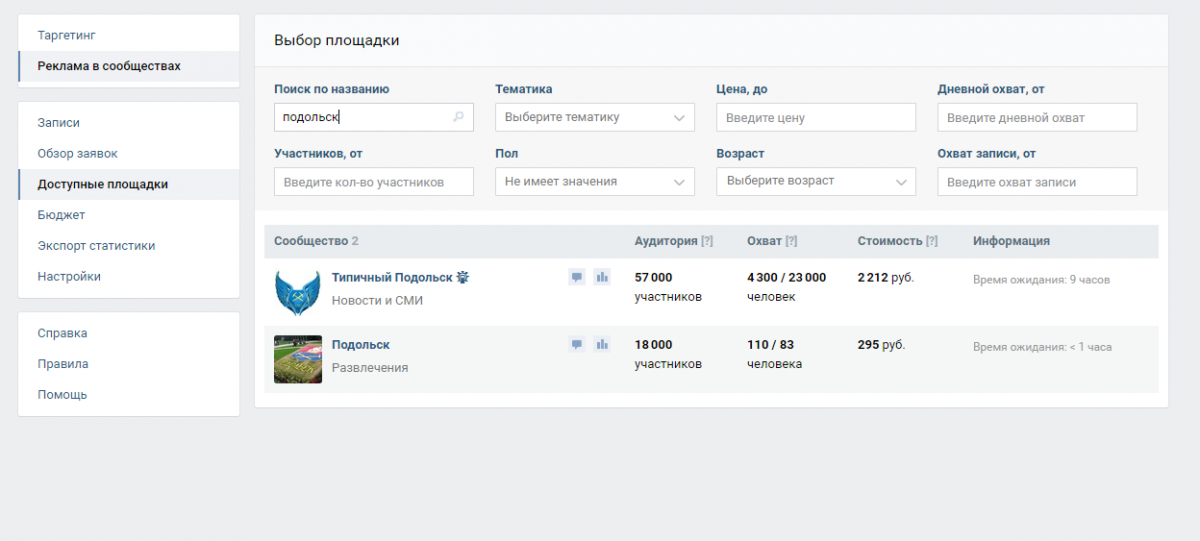This screenshot has height=541, width=1200.
Task: Expand the Возраст dropdown
Action: (x=815, y=181)
